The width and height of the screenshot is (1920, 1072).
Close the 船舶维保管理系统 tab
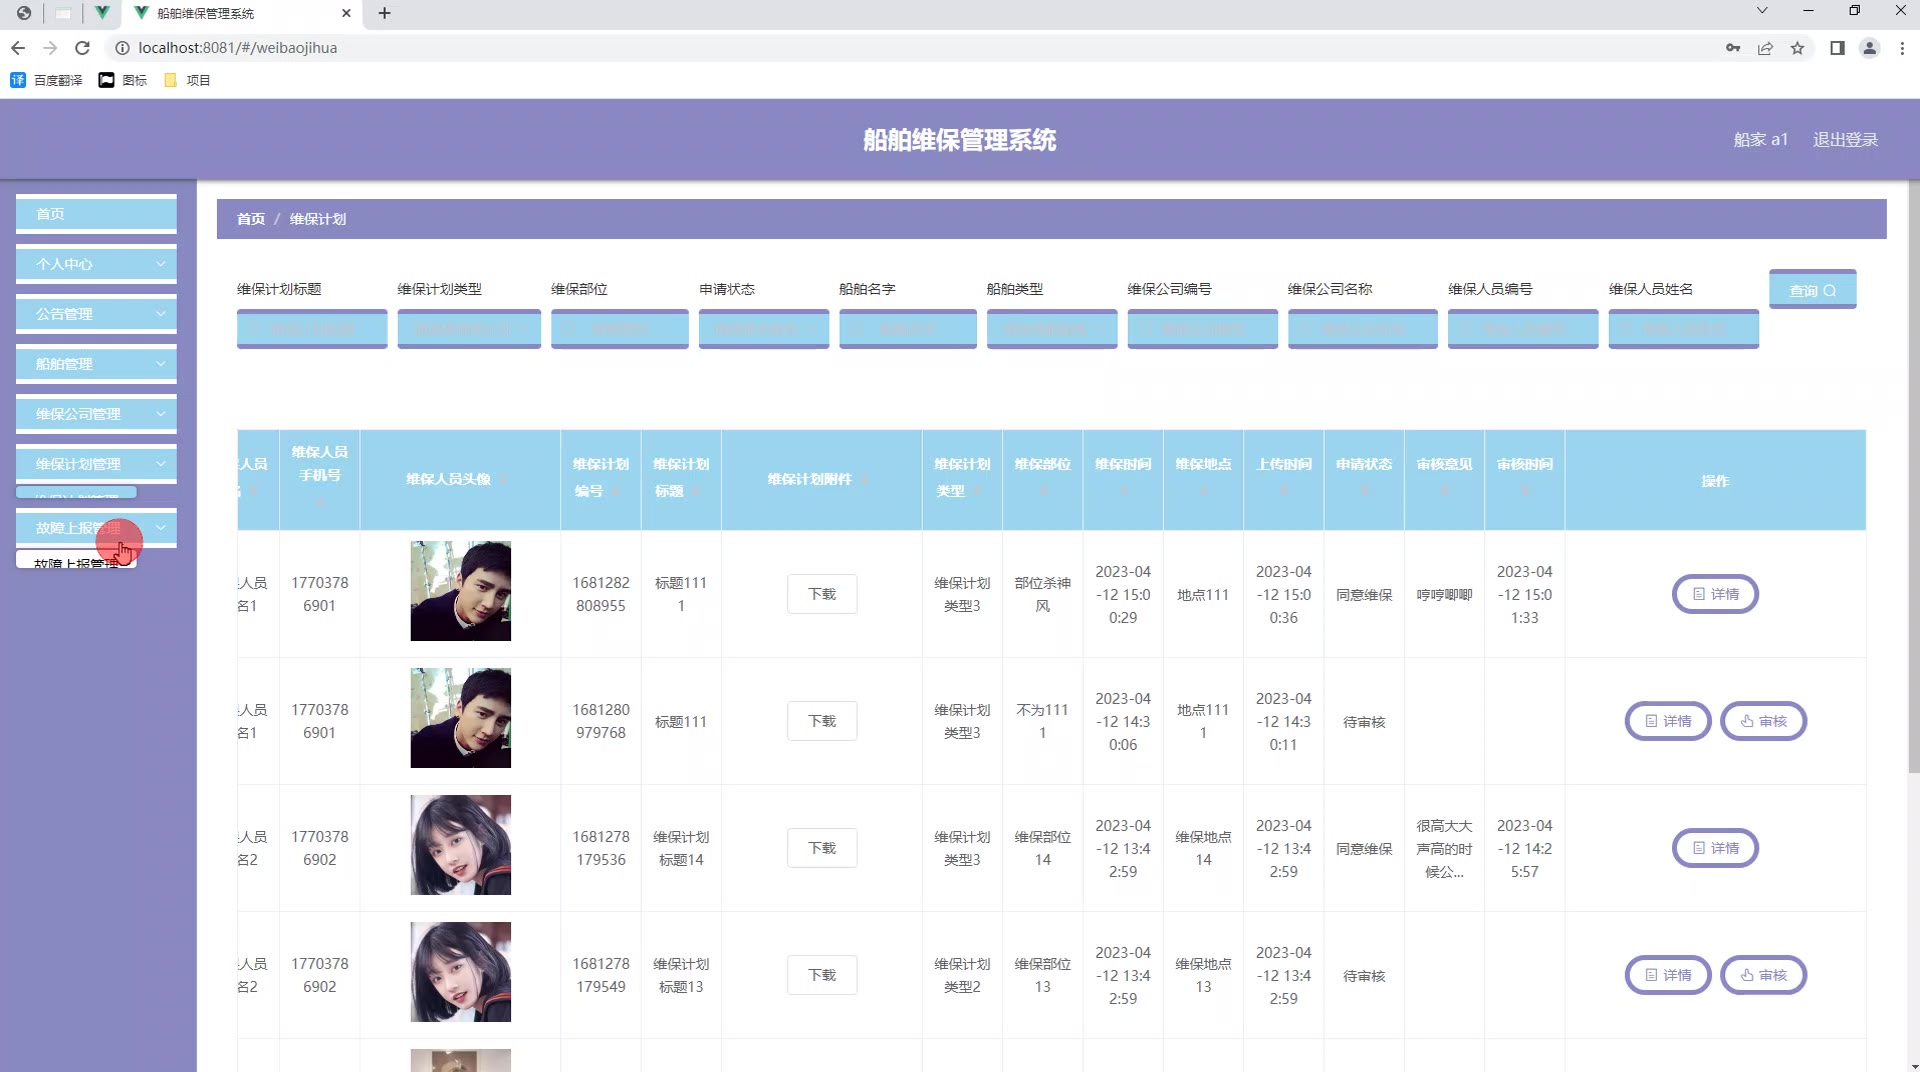(346, 13)
